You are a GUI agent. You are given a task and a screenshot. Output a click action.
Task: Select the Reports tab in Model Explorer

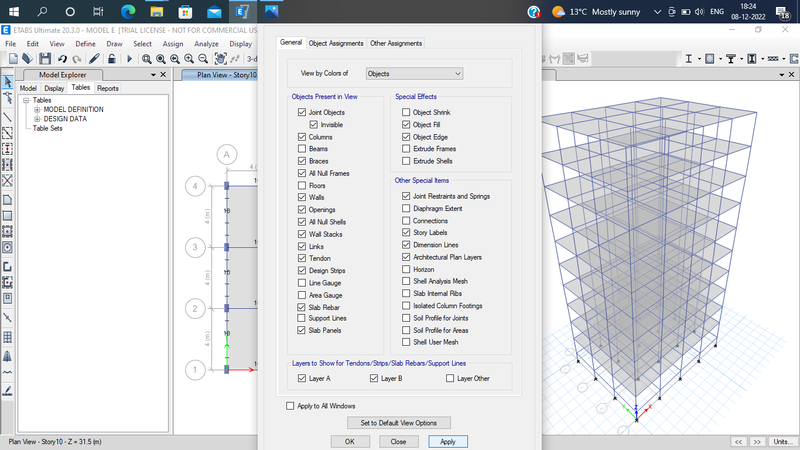point(108,88)
